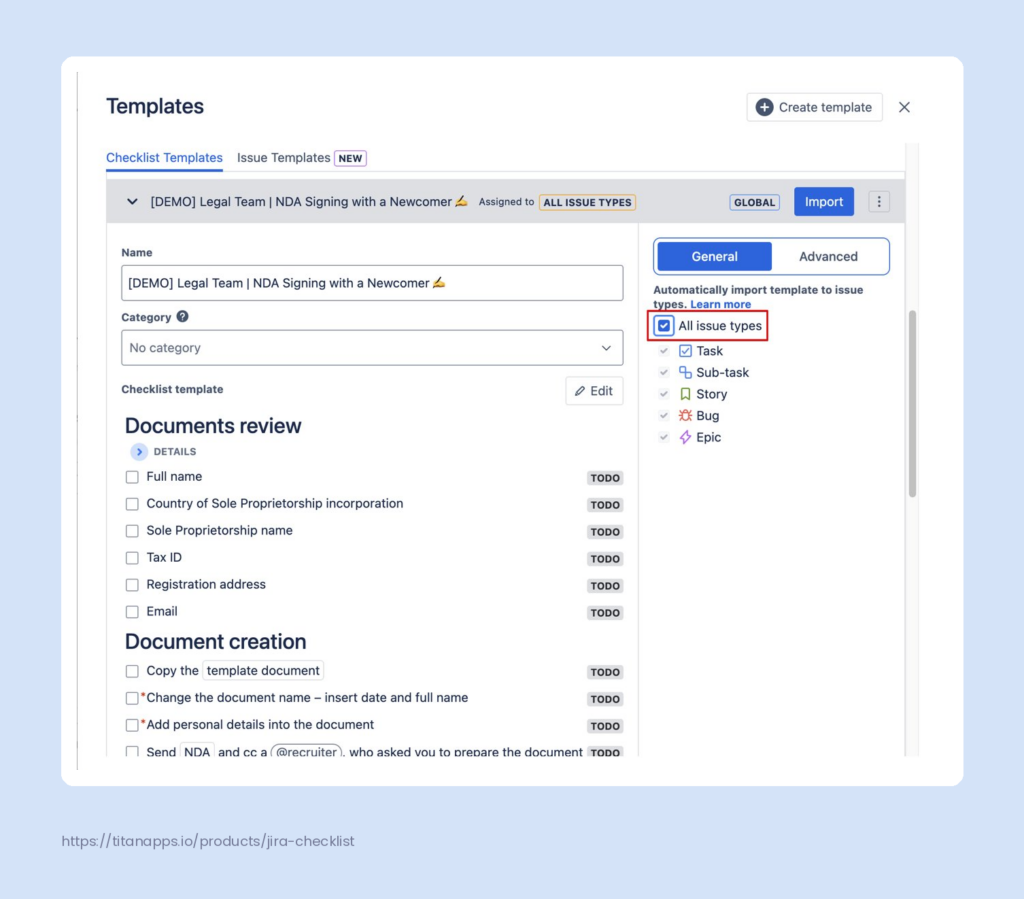Click TODO status for Registration address
This screenshot has width=1024, height=899.
tap(605, 586)
